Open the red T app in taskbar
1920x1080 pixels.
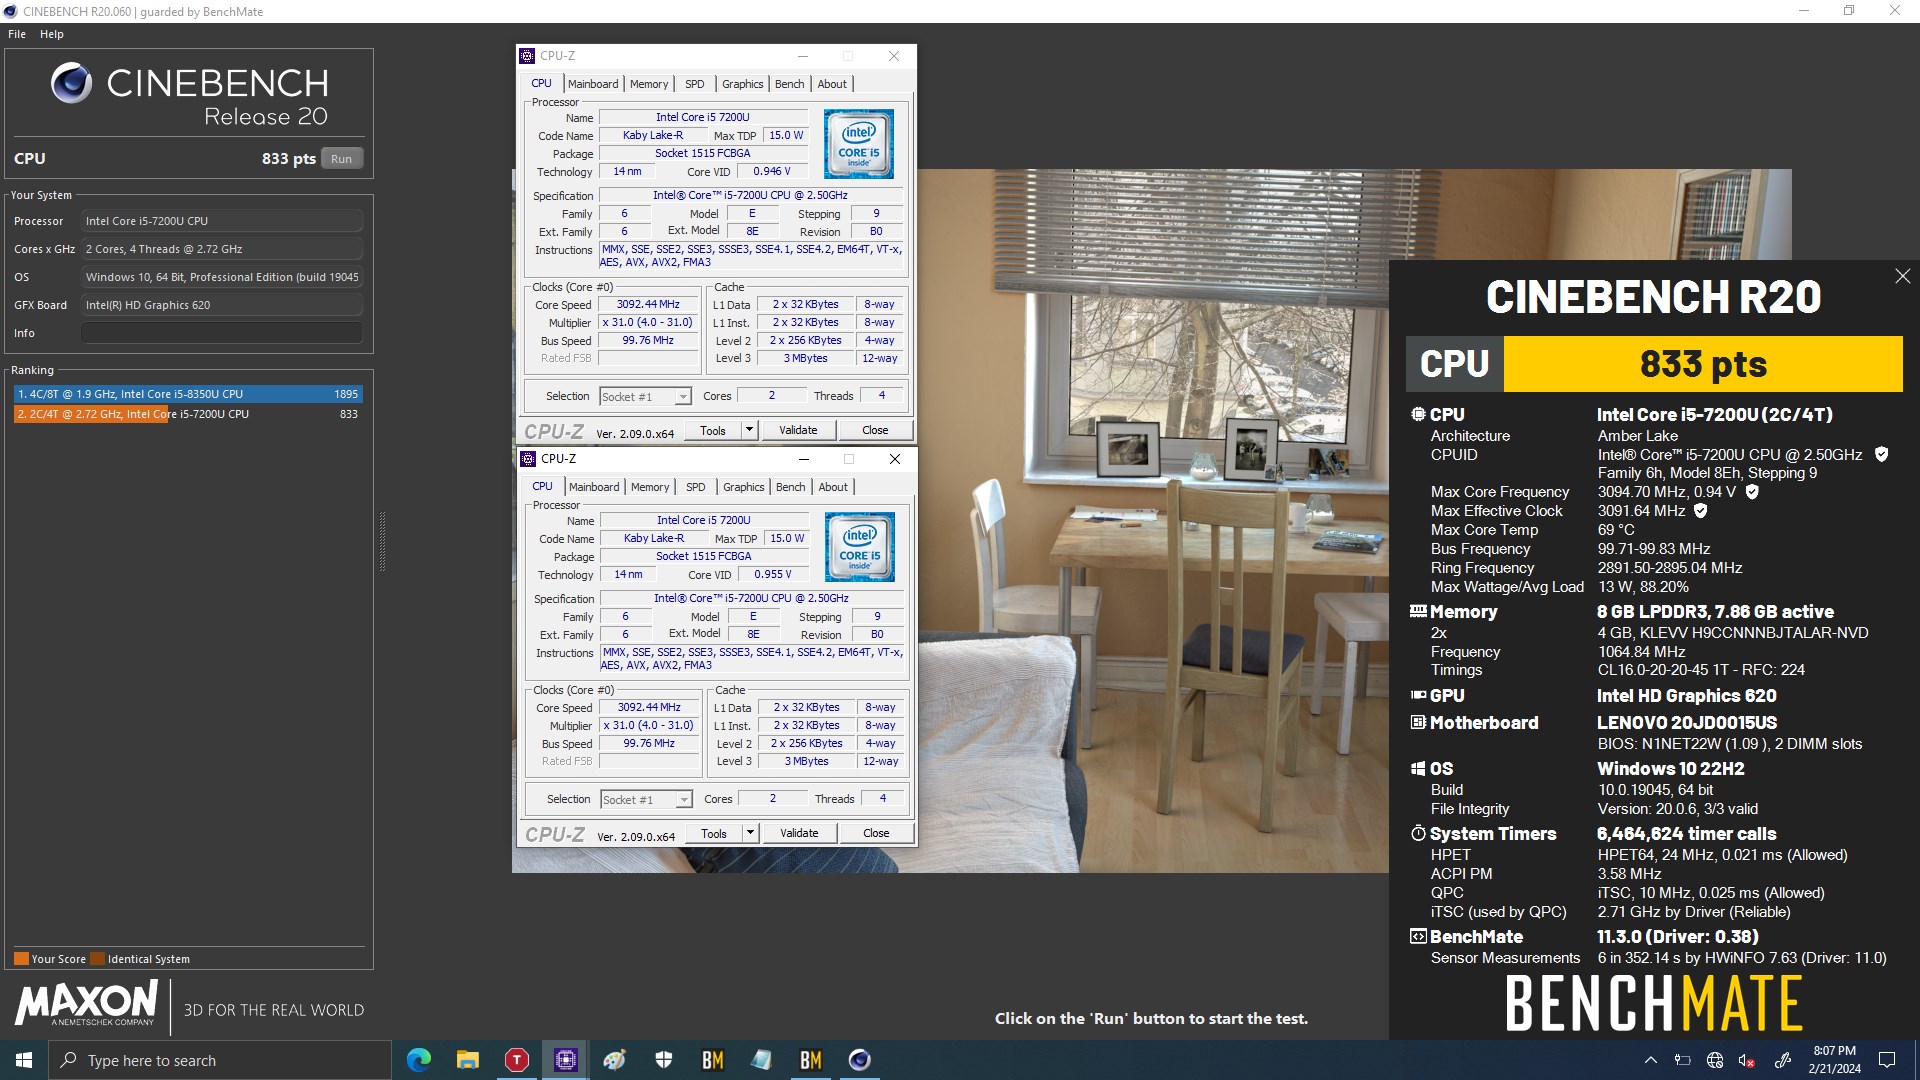(517, 1060)
